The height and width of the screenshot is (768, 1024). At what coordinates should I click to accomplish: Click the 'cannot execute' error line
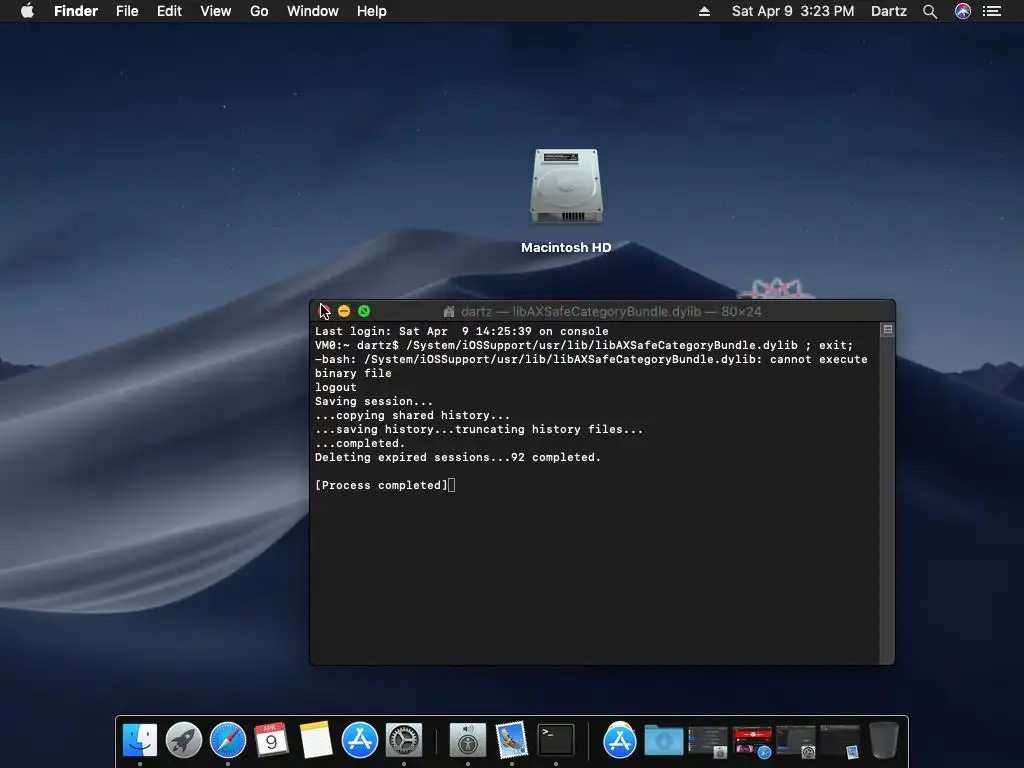(591, 359)
